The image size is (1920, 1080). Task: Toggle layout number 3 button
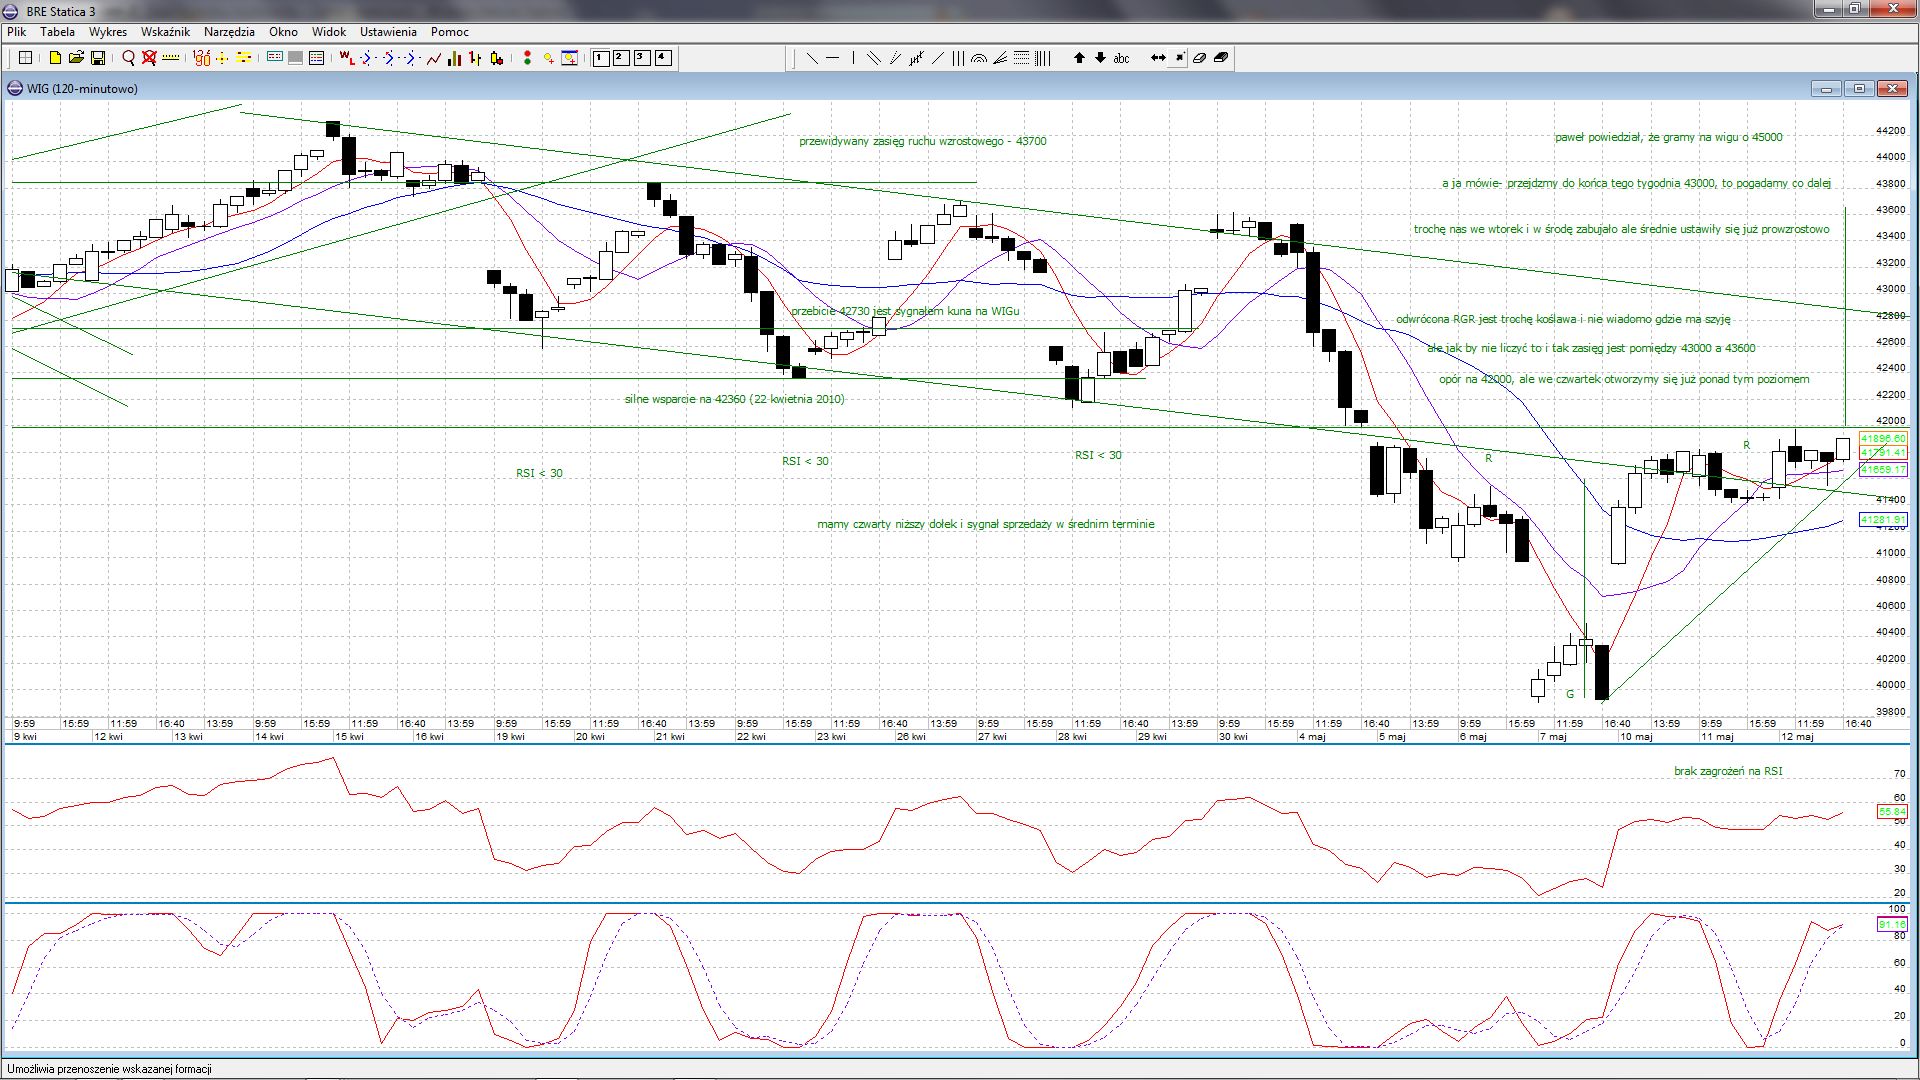click(x=642, y=58)
